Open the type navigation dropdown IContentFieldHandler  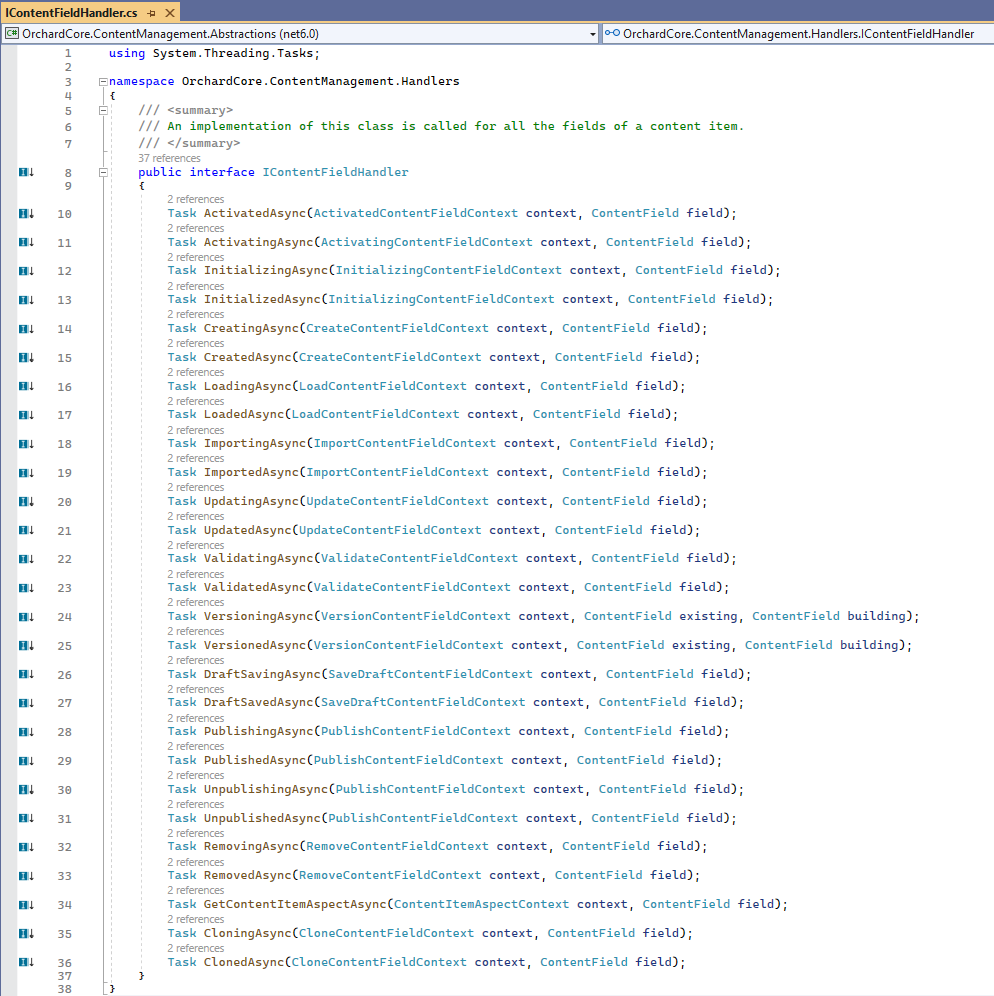[x=798, y=34]
